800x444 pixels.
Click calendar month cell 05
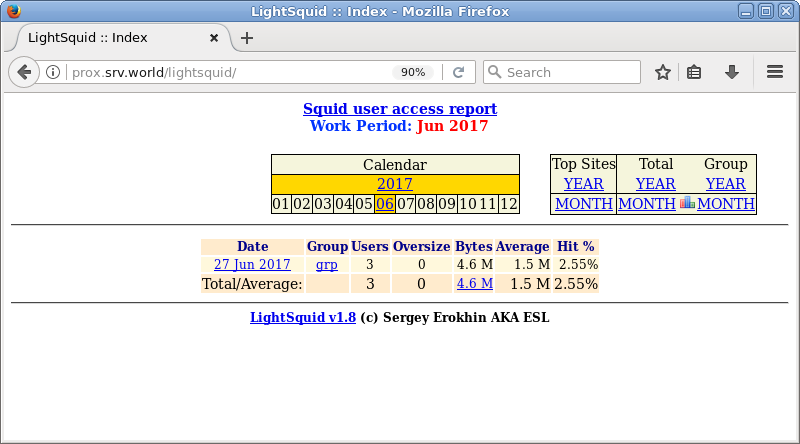[364, 204]
